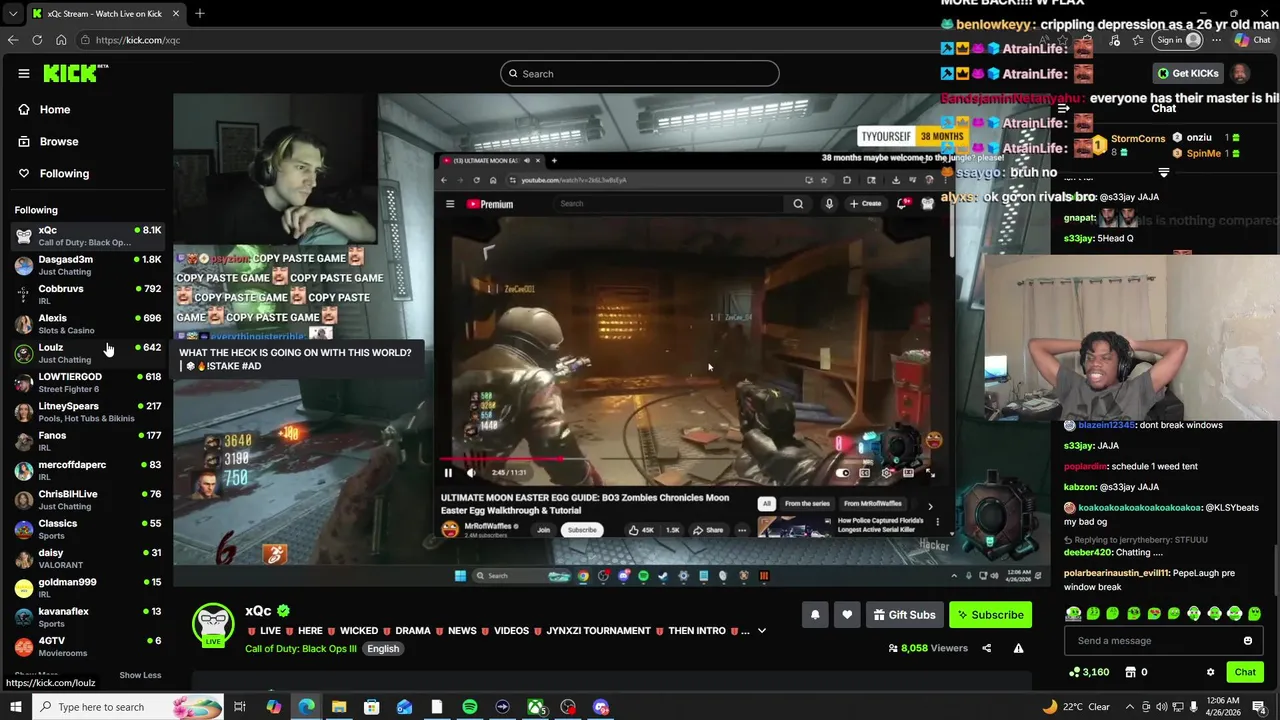The width and height of the screenshot is (1280, 720).
Task: Click the English language tag
Action: click(383, 649)
